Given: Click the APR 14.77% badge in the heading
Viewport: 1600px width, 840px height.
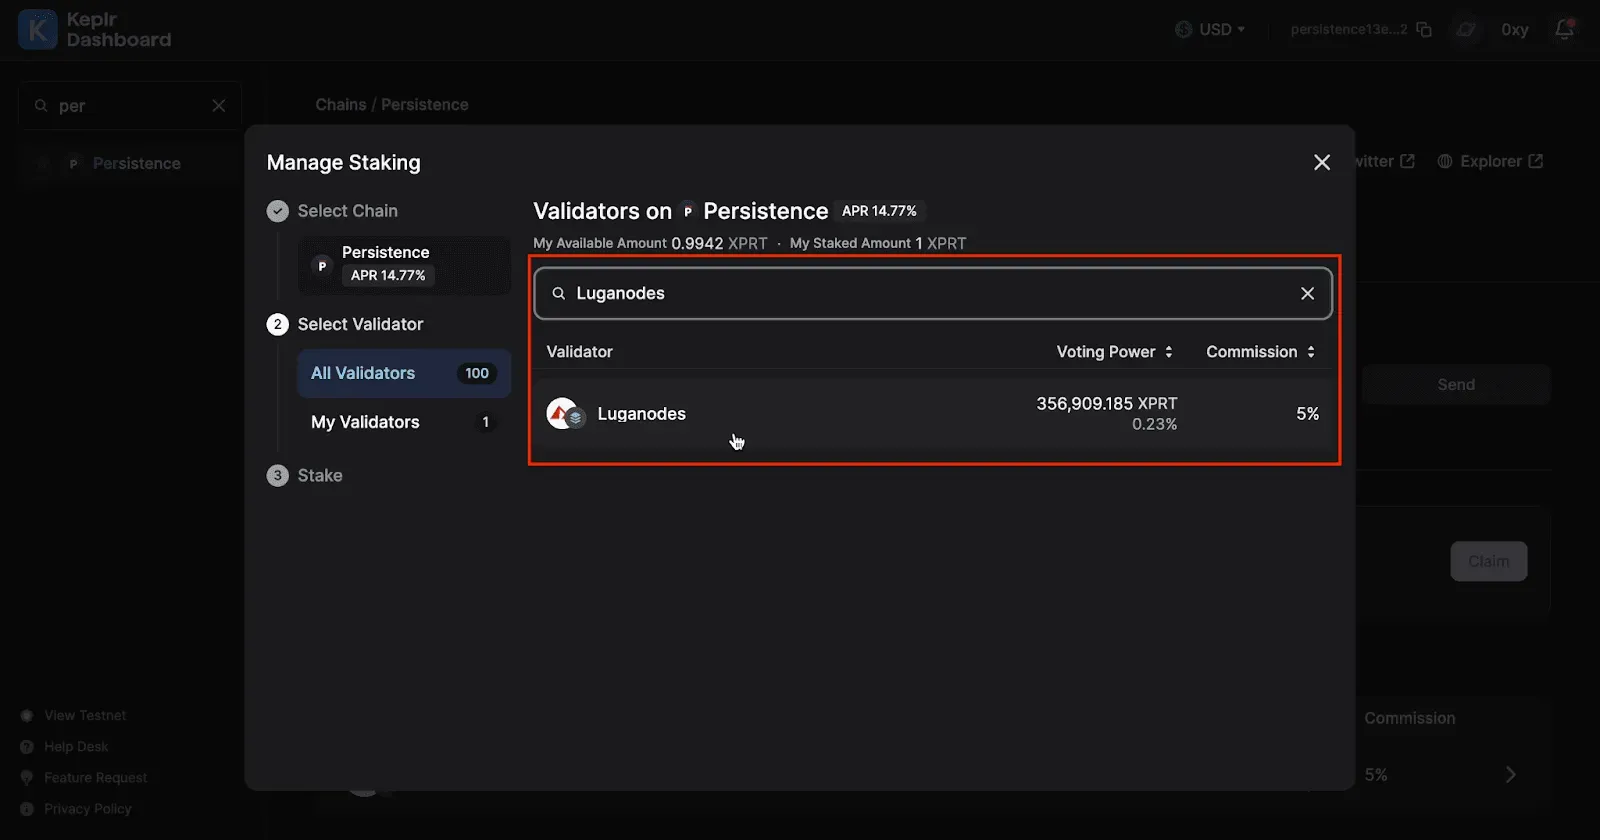Looking at the screenshot, I should click(879, 211).
